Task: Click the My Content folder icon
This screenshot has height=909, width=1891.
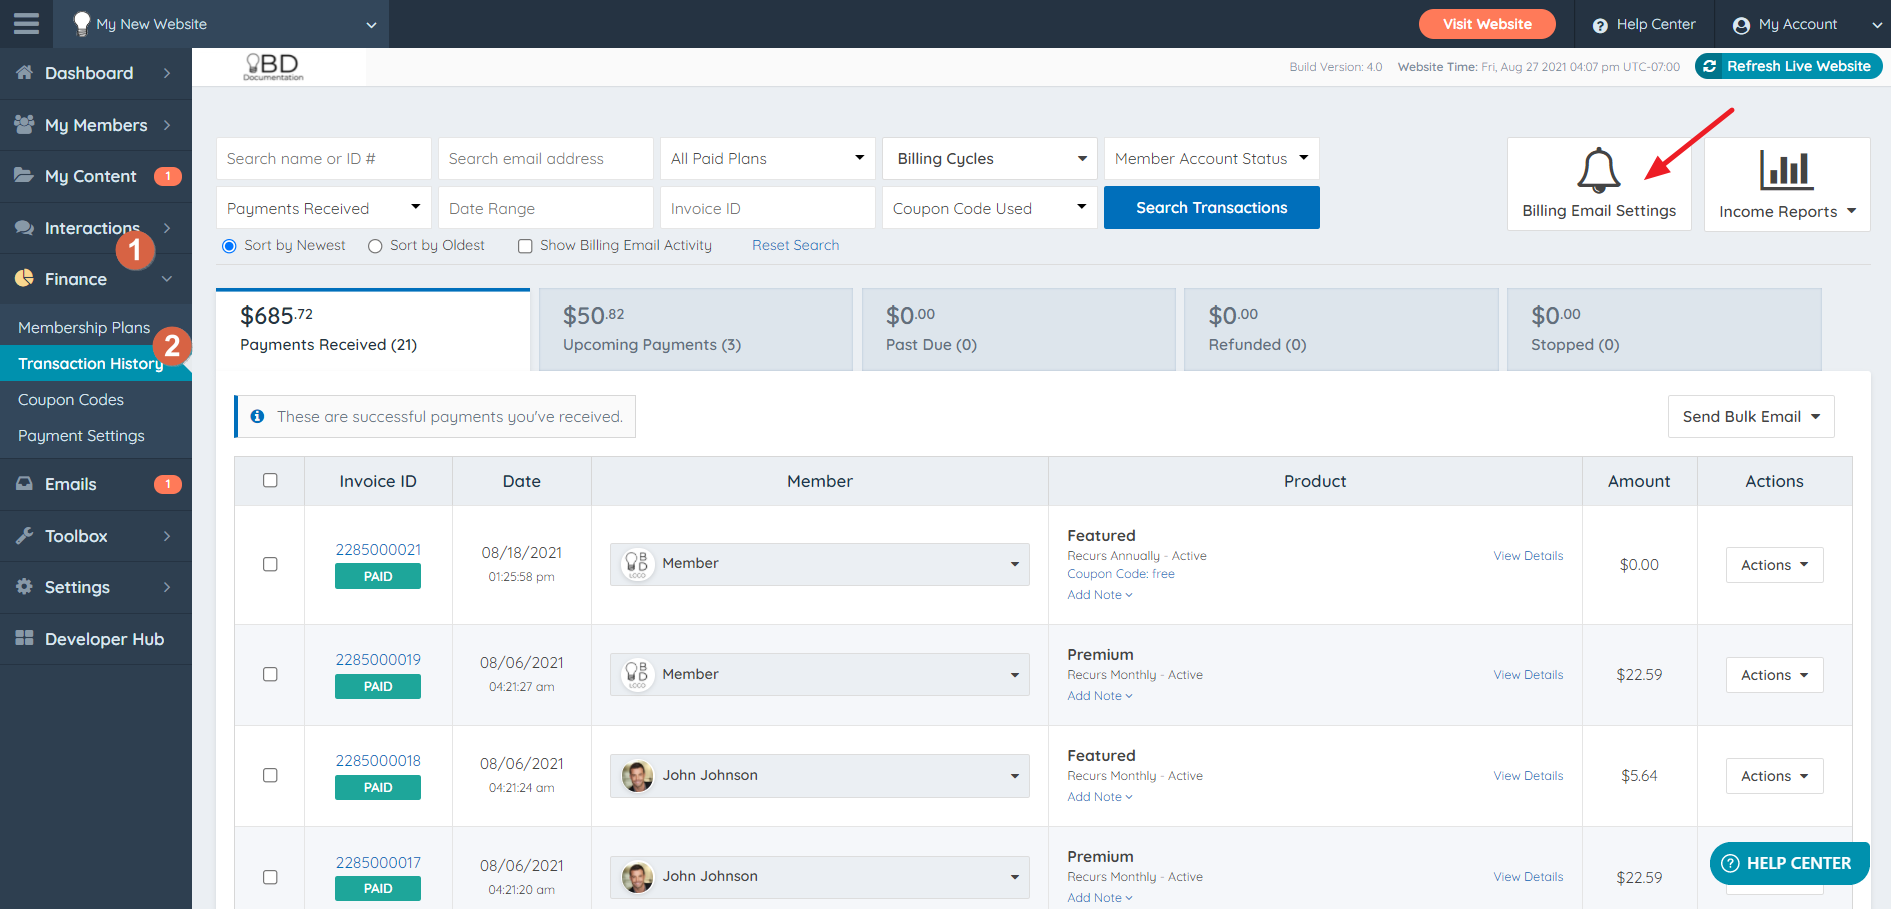Action: [25, 175]
